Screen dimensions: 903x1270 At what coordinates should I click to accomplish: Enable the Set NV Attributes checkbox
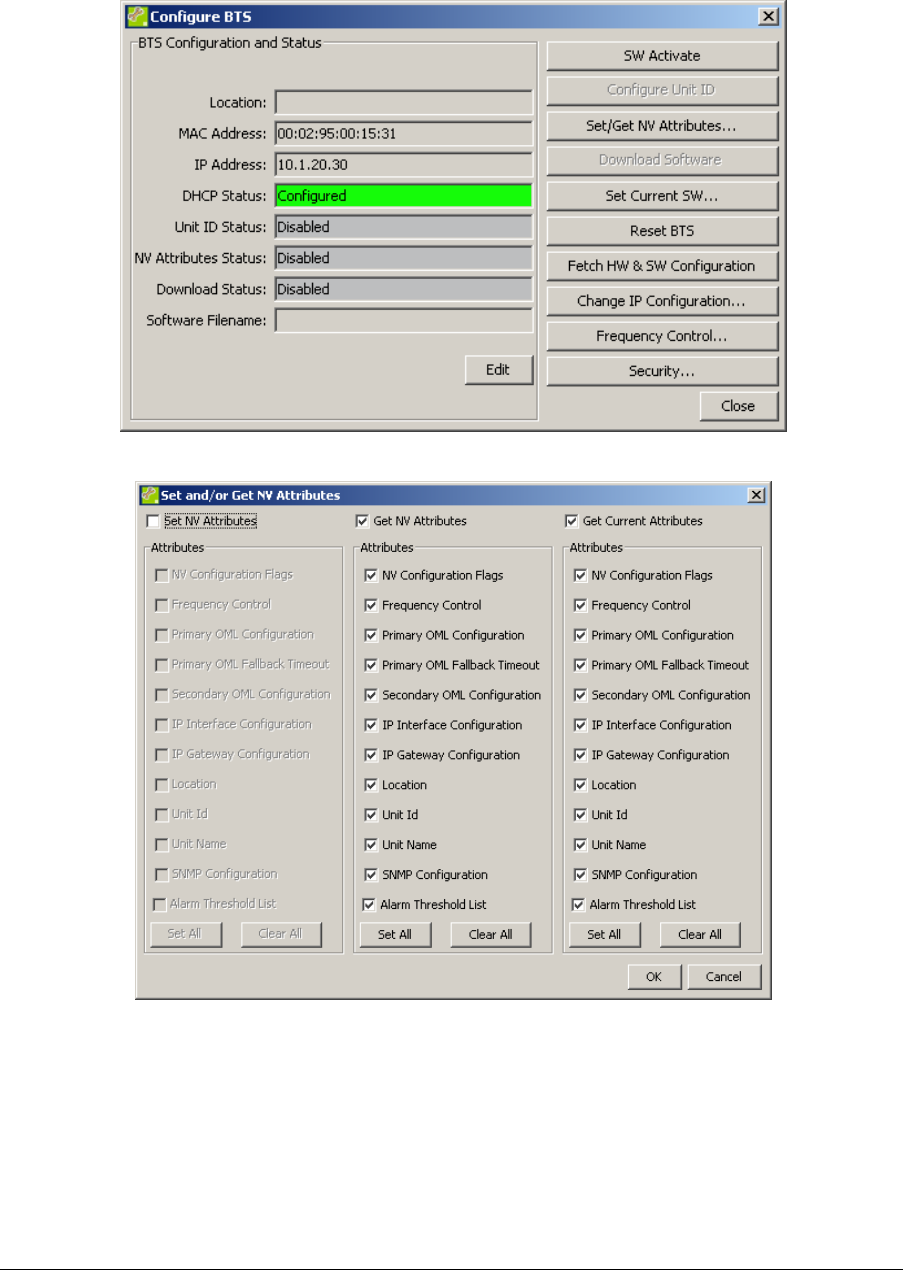153,521
